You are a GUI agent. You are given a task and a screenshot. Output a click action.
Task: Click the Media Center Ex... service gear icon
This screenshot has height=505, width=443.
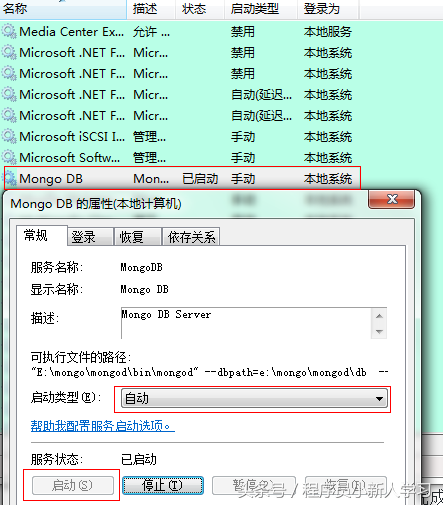click(9, 32)
